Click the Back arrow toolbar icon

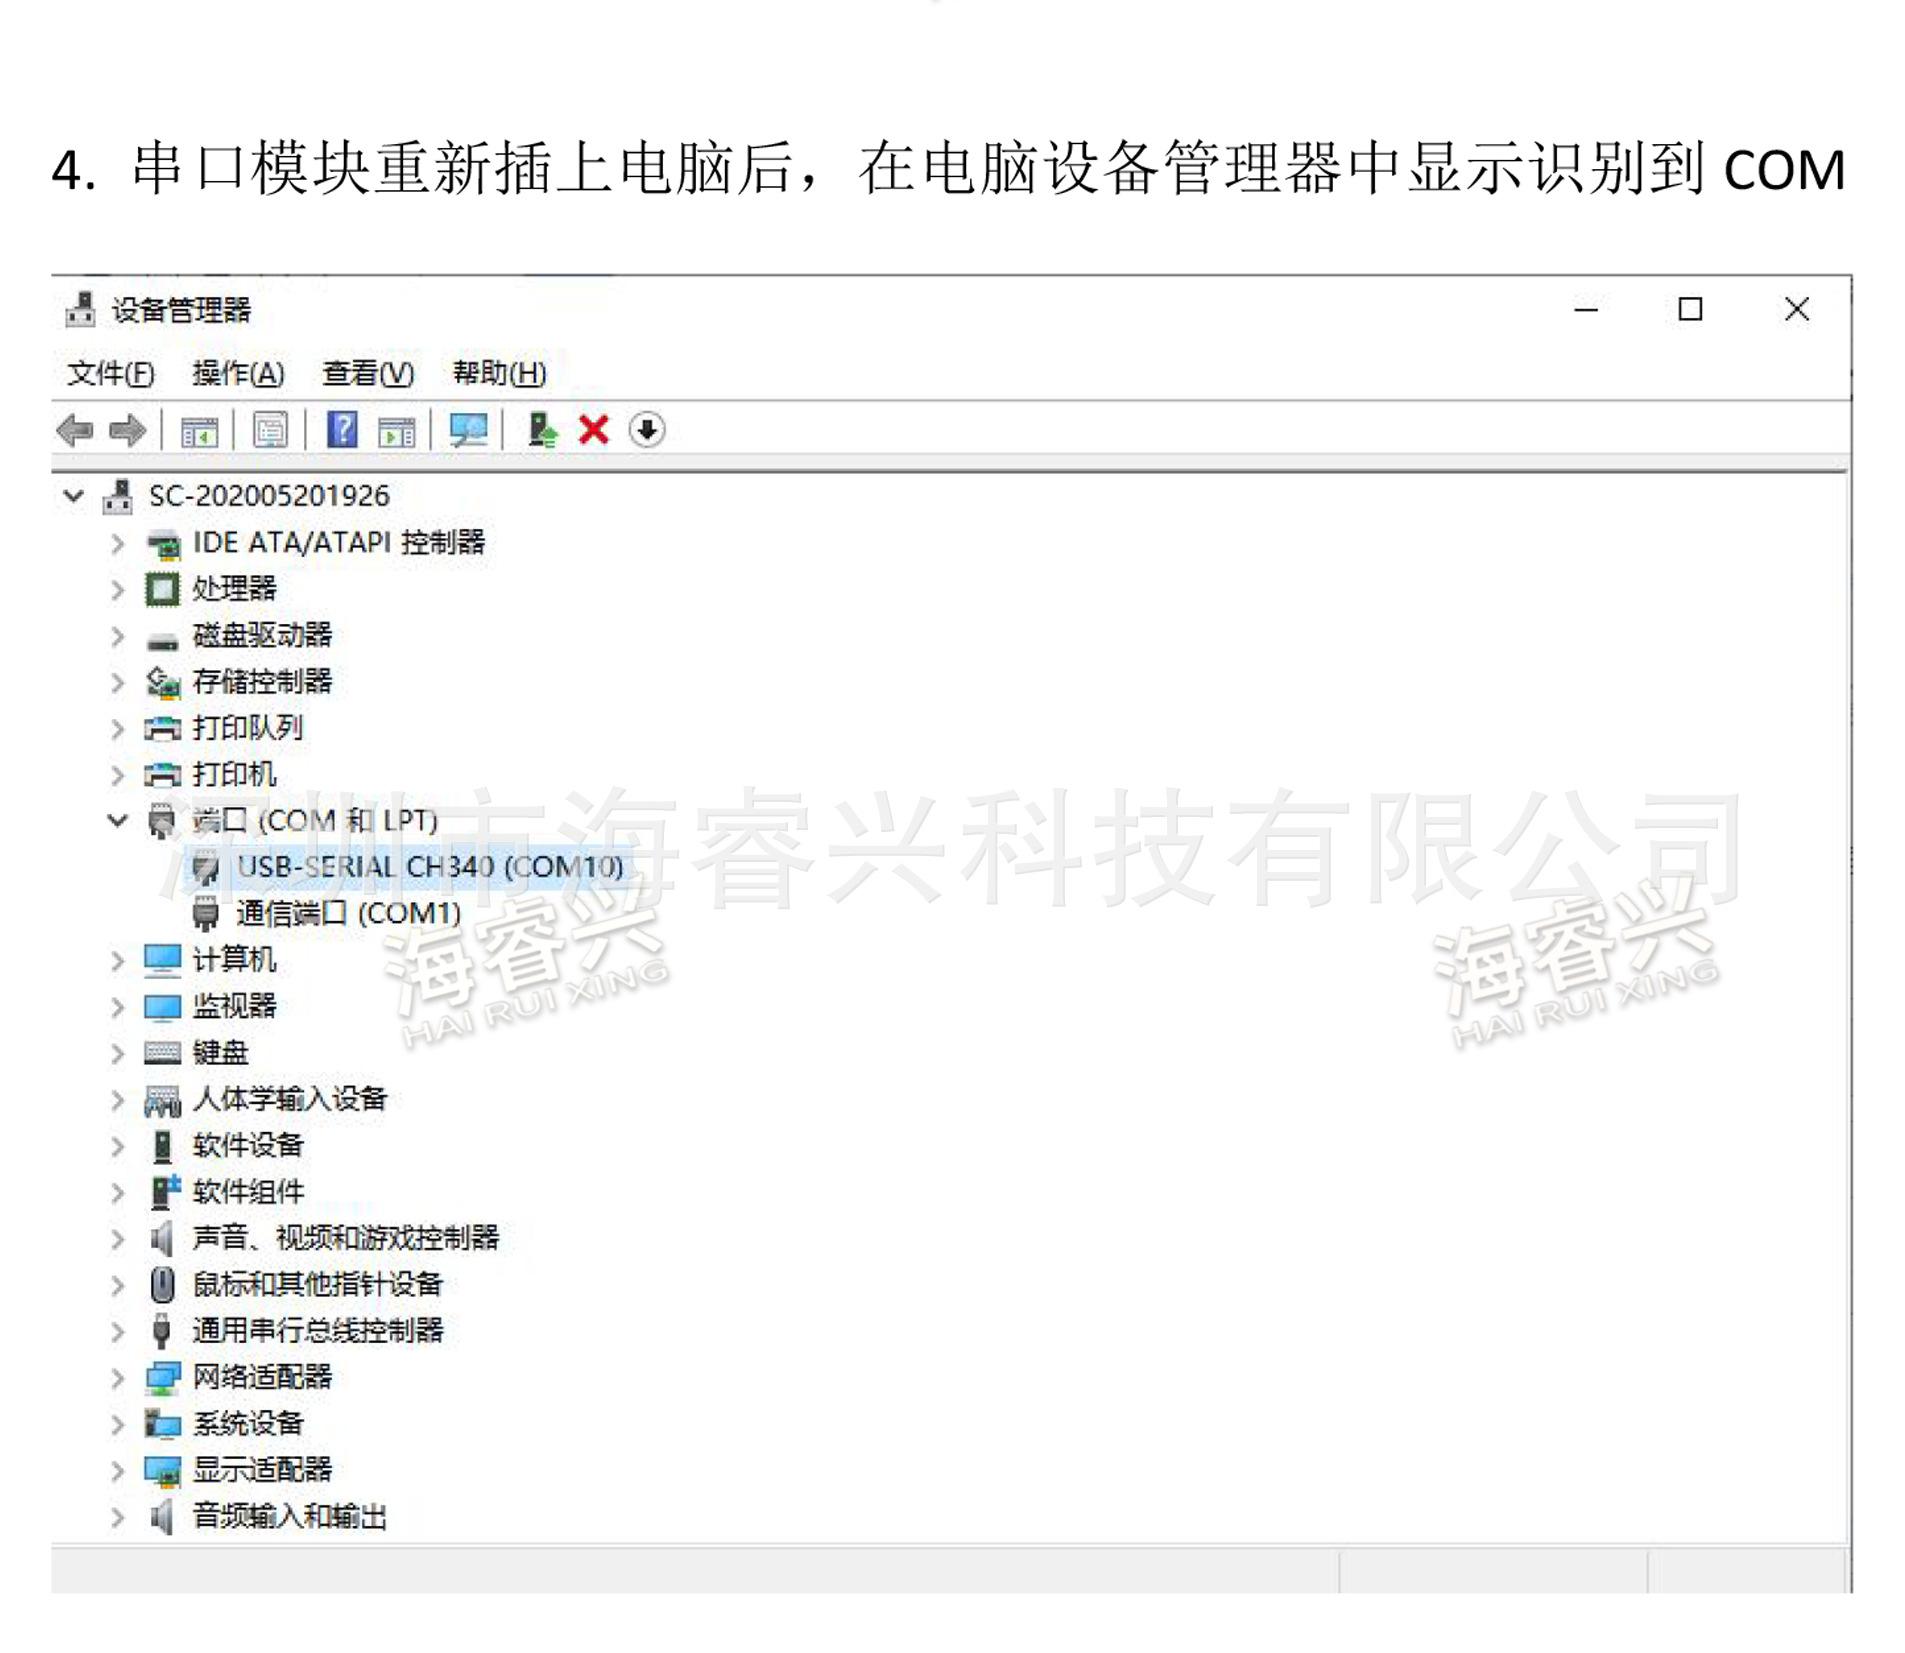[x=75, y=431]
